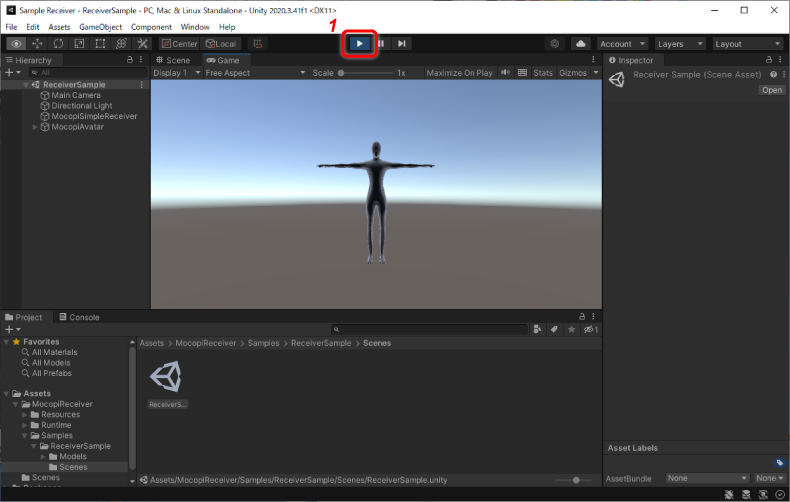Open the Layers dropdown
790x502 pixels.
click(x=680, y=44)
